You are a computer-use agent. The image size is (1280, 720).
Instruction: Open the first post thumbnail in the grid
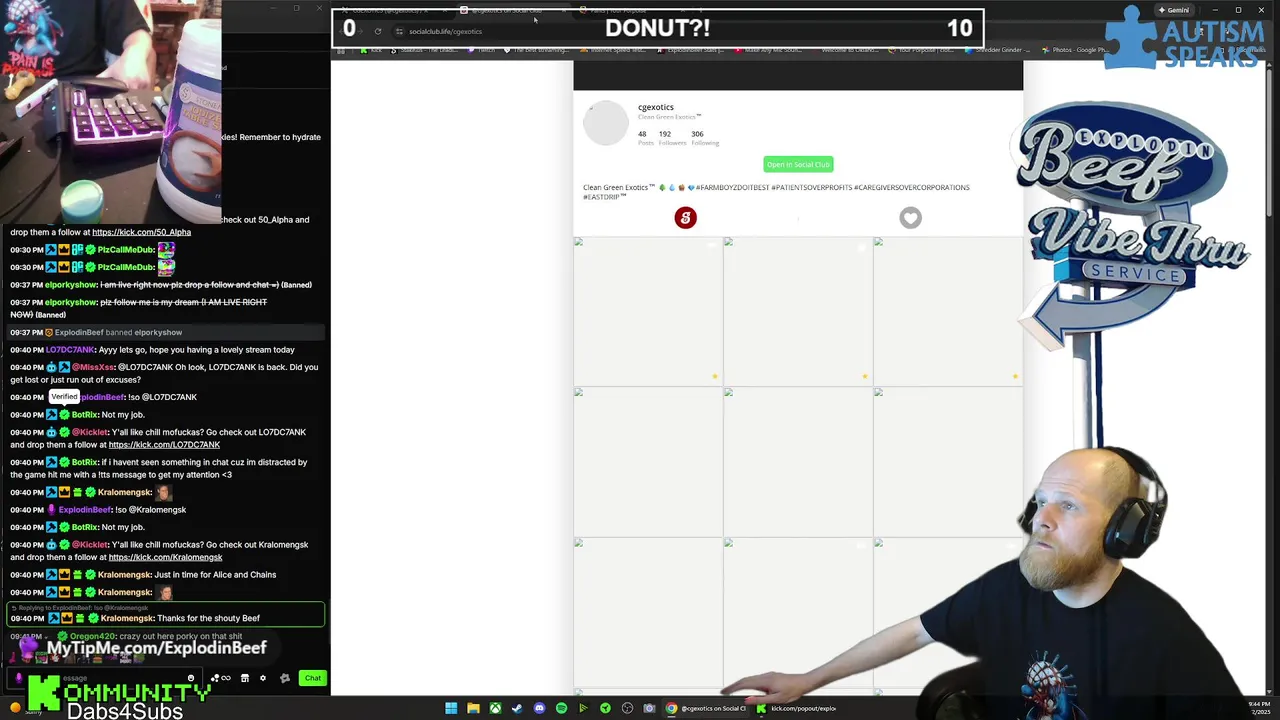point(648,311)
